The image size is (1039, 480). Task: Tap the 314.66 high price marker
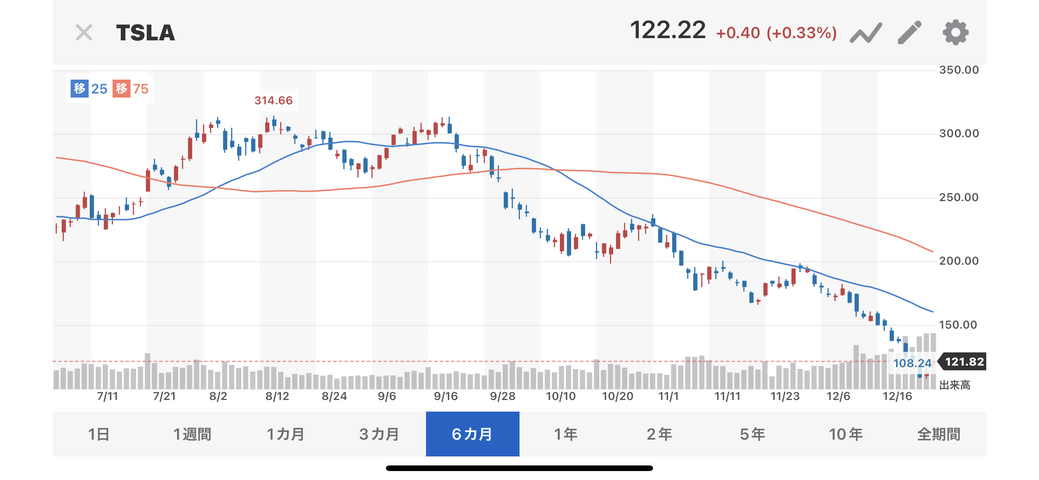(272, 101)
